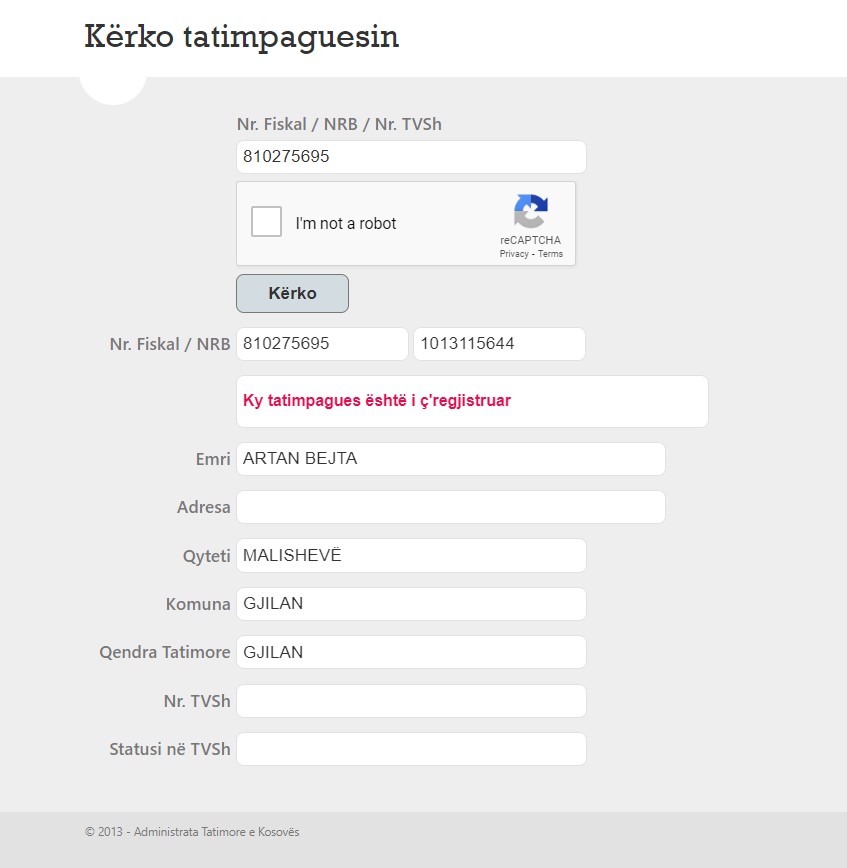
Task: Focus the Nr. Fiskal / NRB / Nr. TVSh search field
Action: point(411,157)
